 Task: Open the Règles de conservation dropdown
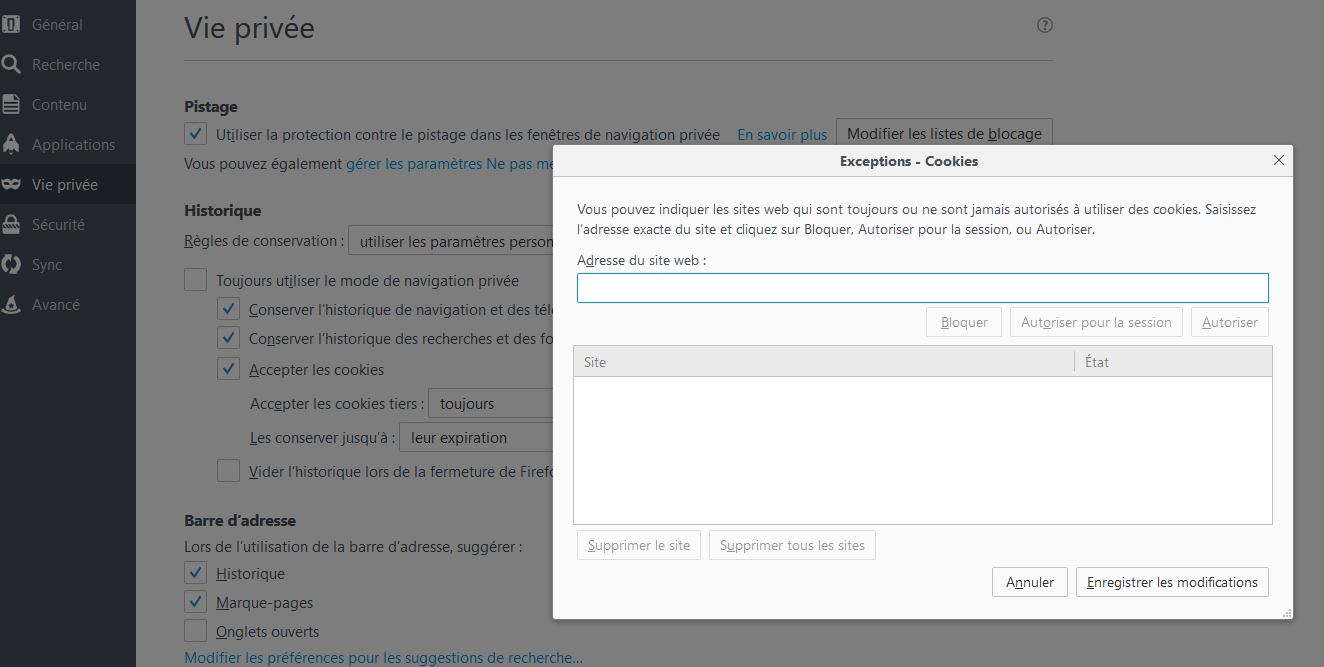(x=451, y=241)
